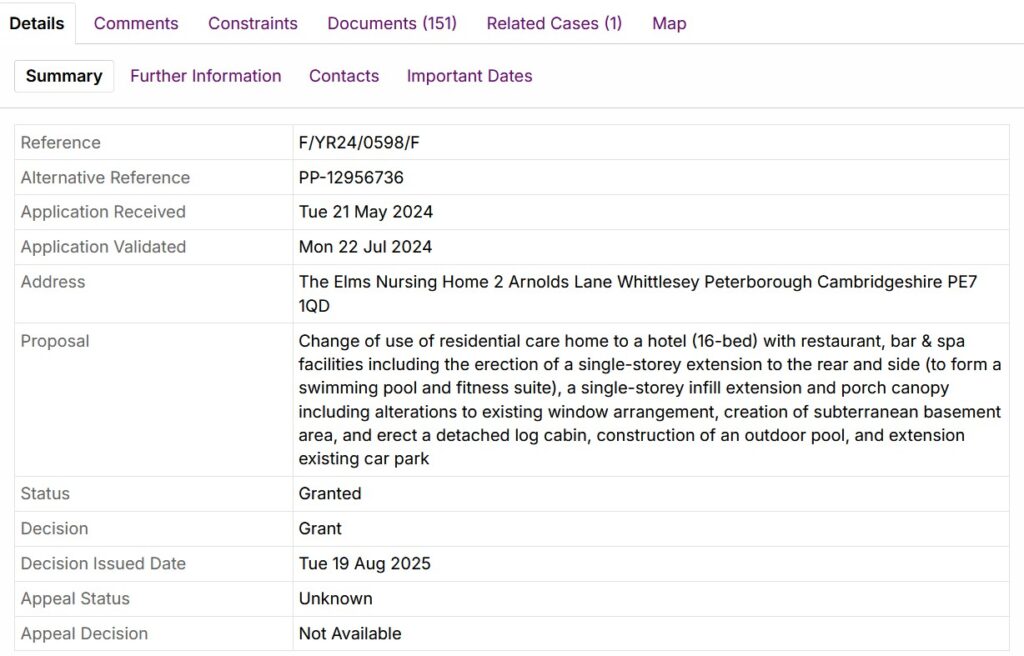Switch to the Contacts sub-tab
The height and width of the screenshot is (656, 1024).
[344, 76]
